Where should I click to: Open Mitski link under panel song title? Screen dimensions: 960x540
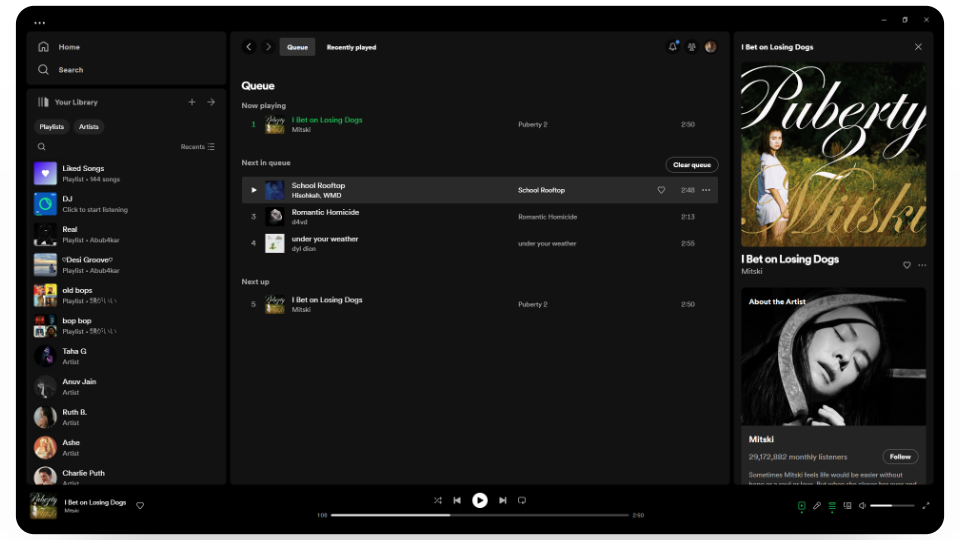(751, 271)
